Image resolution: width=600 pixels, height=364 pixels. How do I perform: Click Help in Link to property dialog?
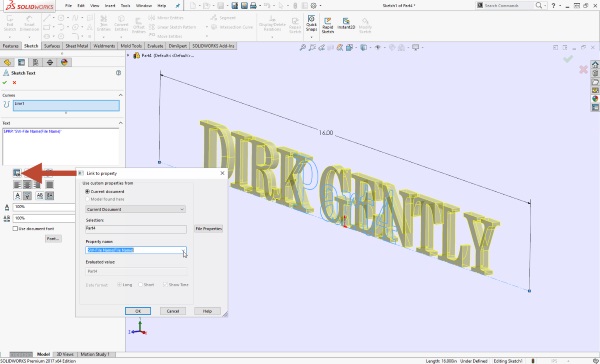(x=207, y=311)
